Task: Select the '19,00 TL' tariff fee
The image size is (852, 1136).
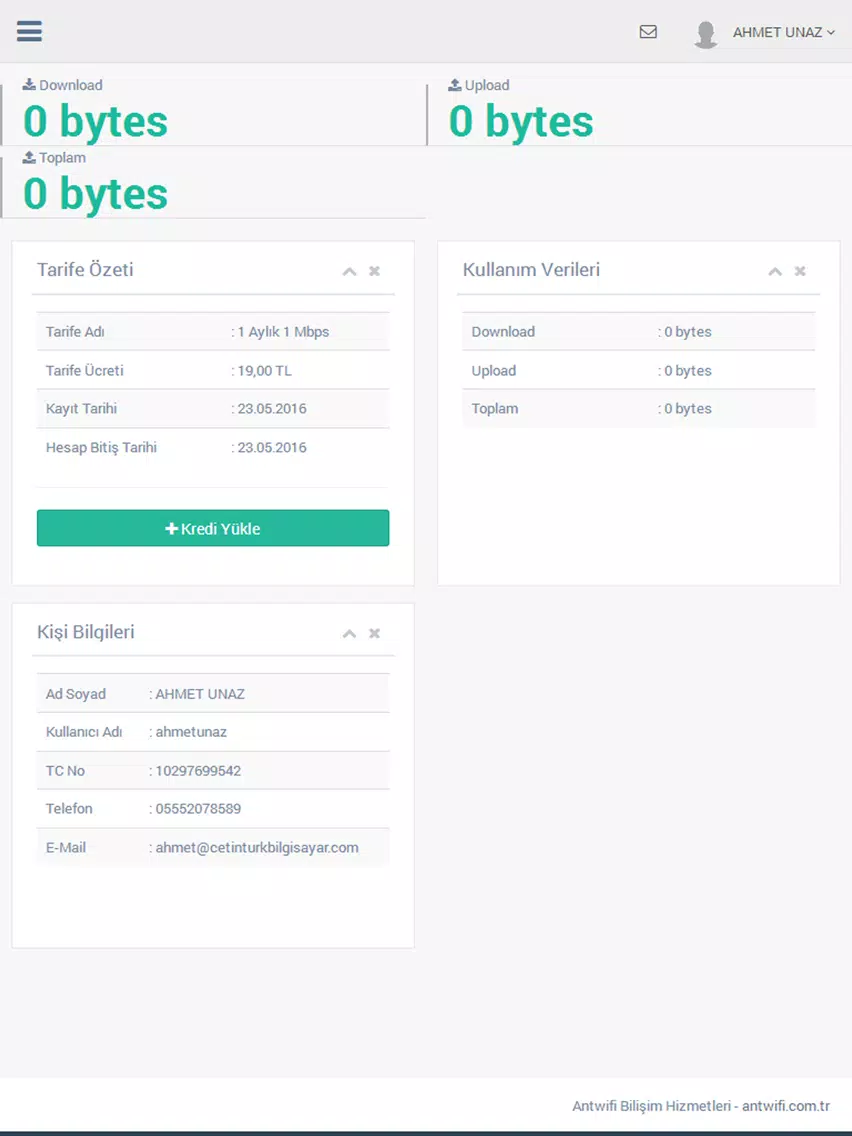Action: click(262, 371)
